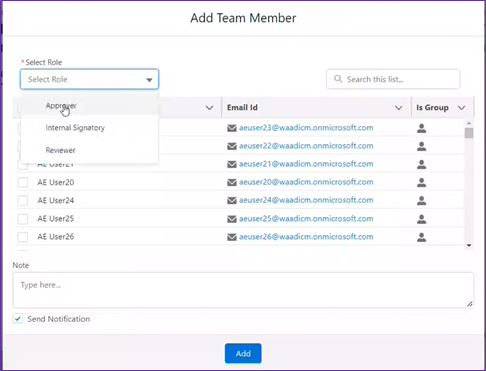Click the envelope icon beside aeuser20 email
486x371 pixels.
pos(232,182)
